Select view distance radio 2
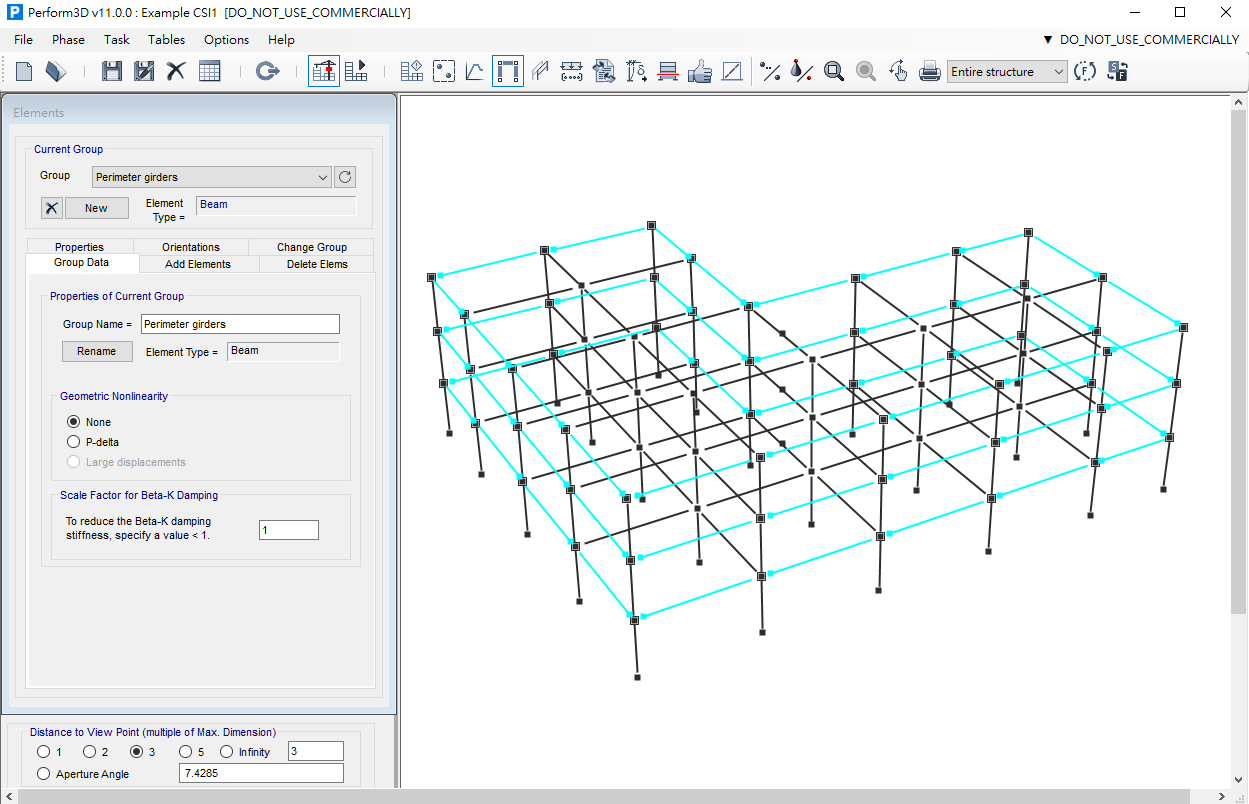Image resolution: width=1249 pixels, height=804 pixels. (89, 752)
